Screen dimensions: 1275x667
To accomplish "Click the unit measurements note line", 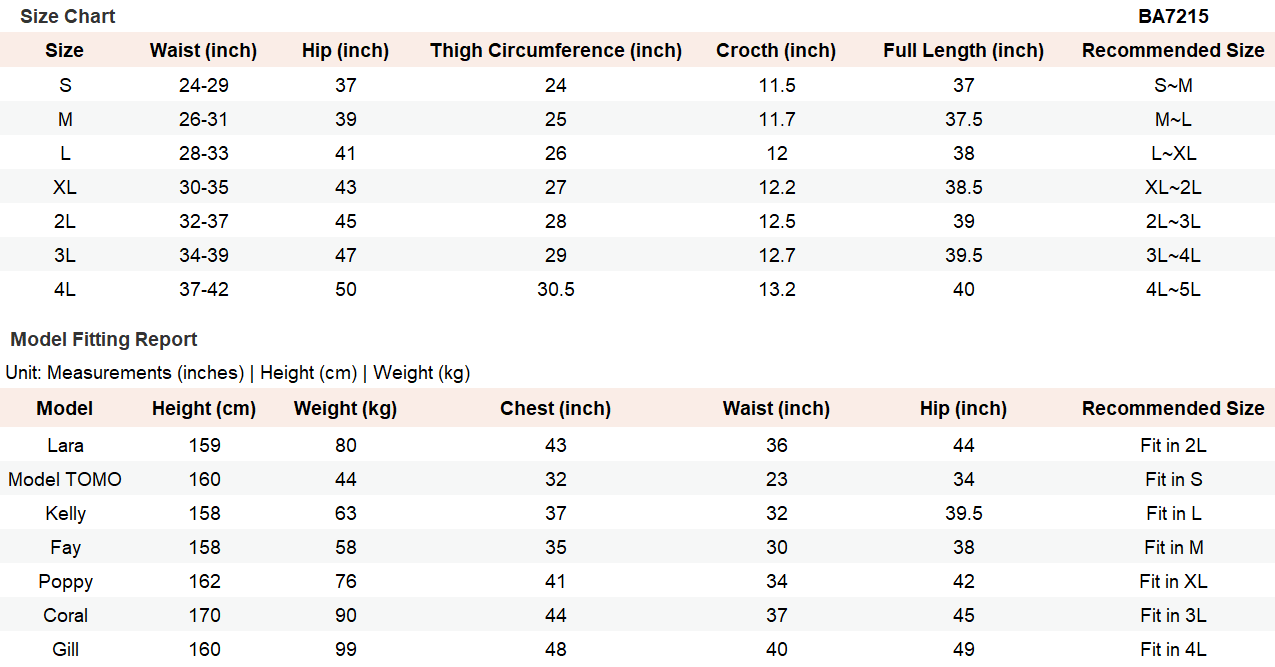I will 238,372.
